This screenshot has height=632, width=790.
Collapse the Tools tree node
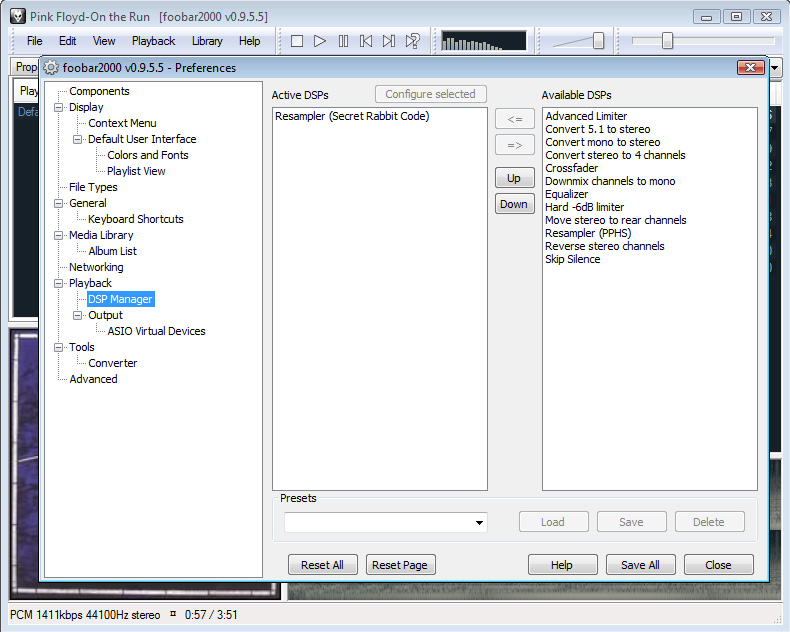pyautogui.click(x=58, y=347)
